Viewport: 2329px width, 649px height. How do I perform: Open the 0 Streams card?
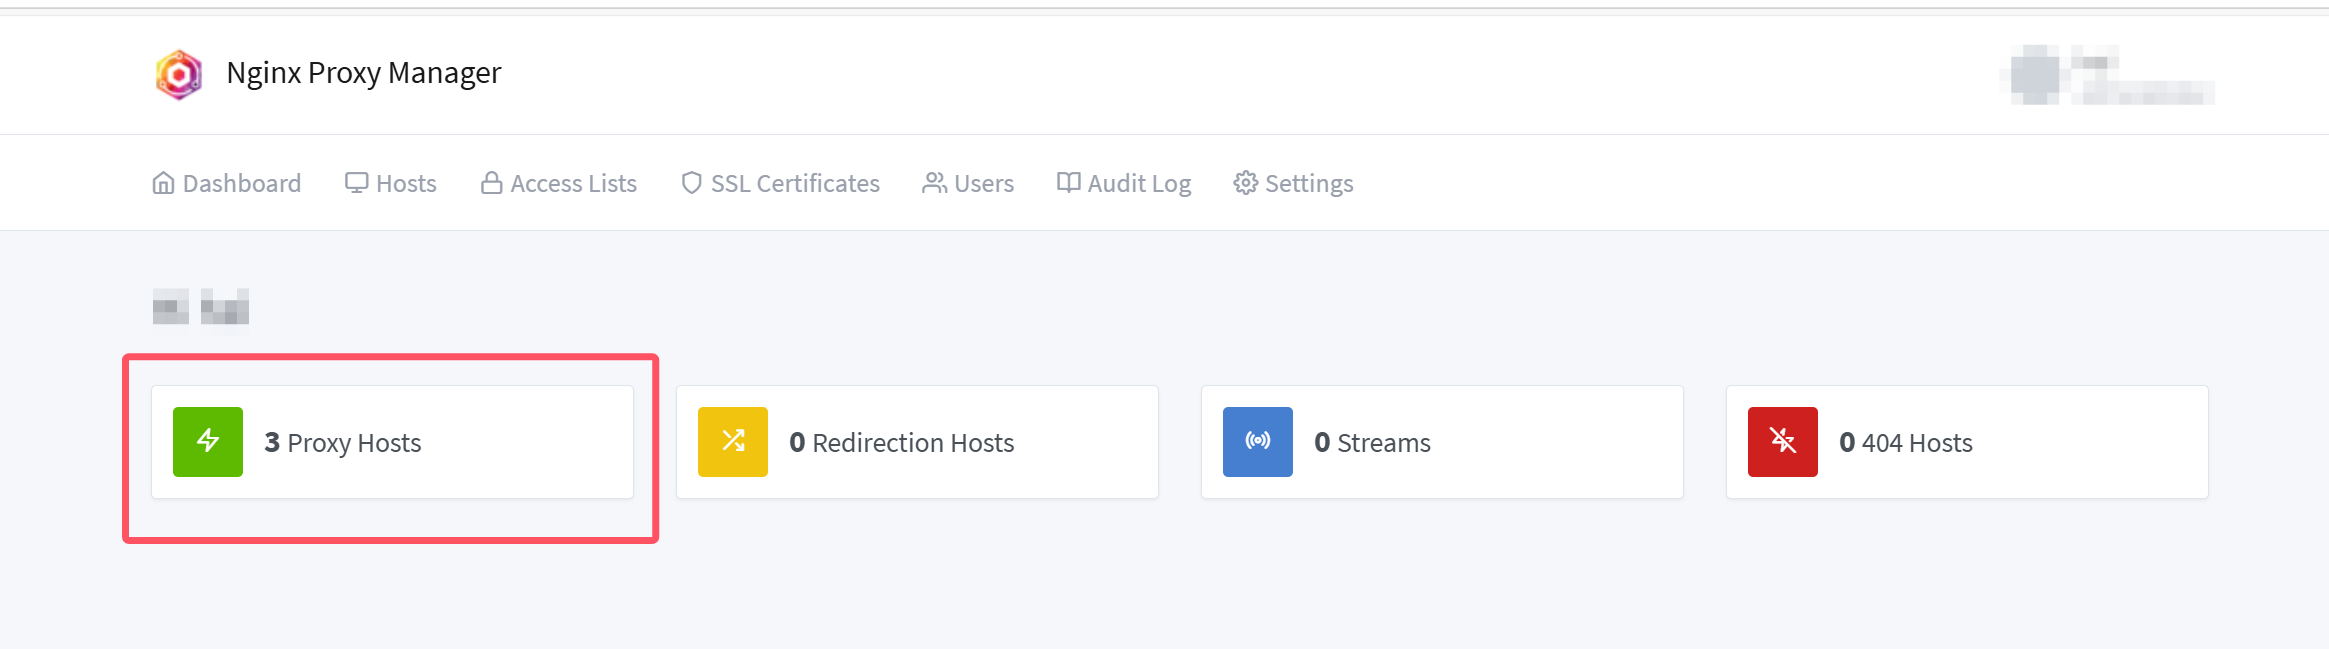1442,442
